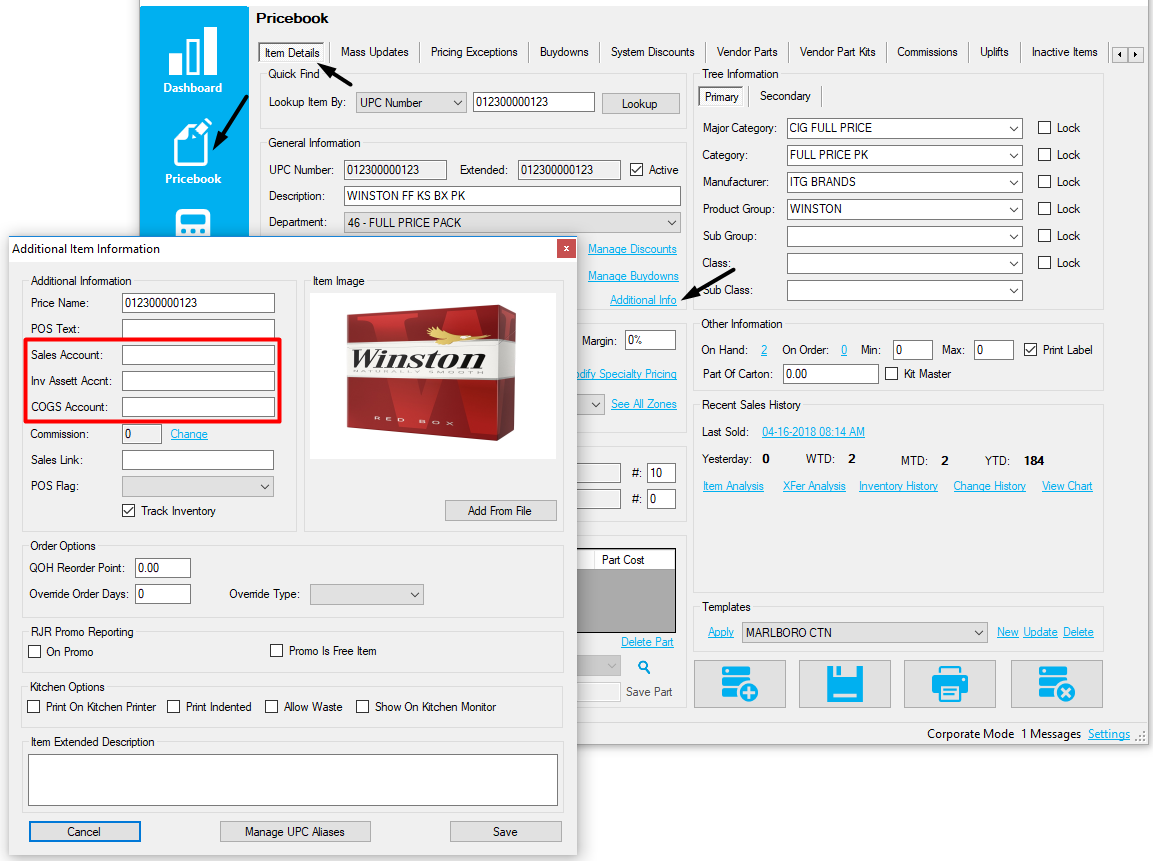Open the Change History link

(989, 486)
